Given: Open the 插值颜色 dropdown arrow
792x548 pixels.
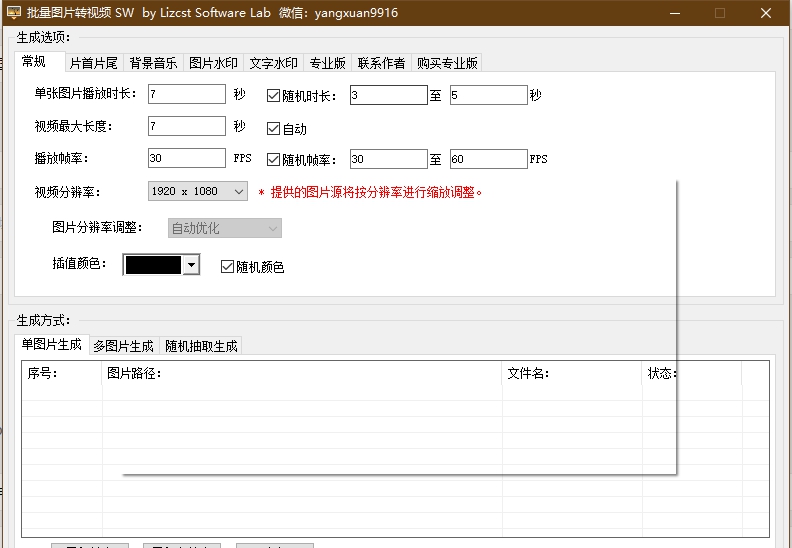Looking at the screenshot, I should 191,265.
